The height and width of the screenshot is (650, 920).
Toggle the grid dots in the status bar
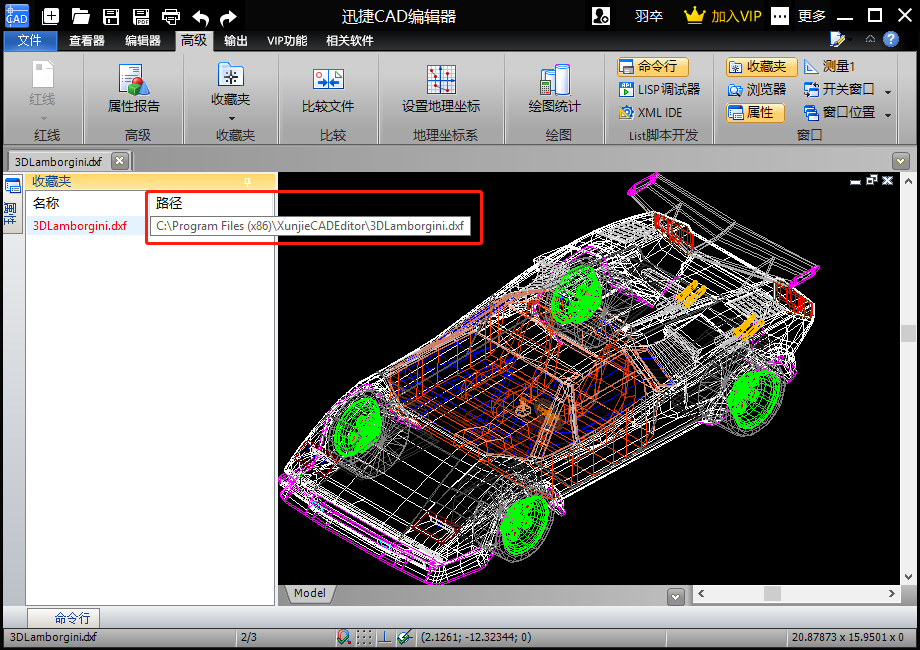364,637
